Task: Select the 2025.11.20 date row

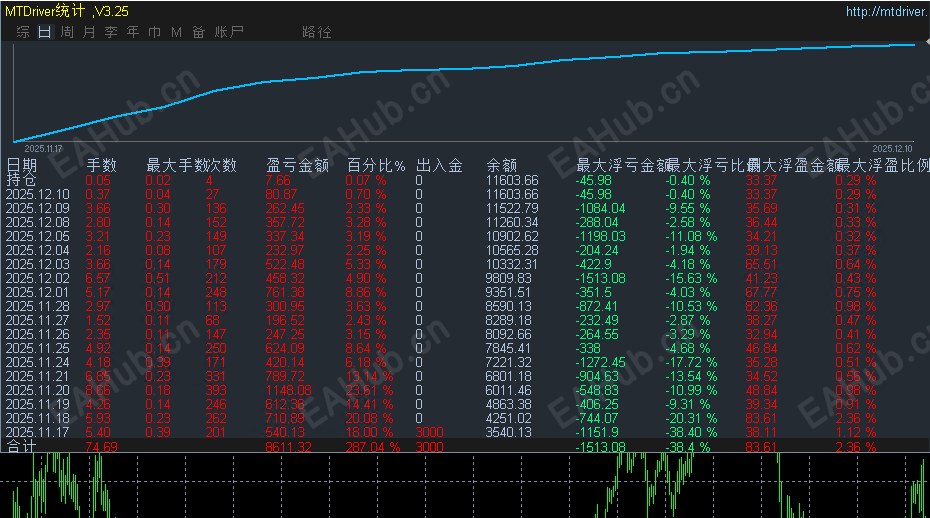Action: tap(37, 390)
